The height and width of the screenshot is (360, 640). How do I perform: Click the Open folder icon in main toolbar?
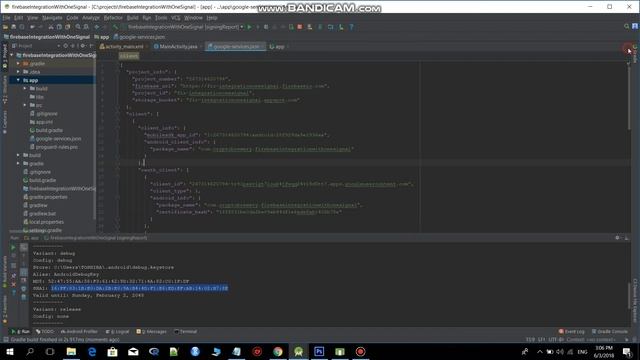pyautogui.click(x=5, y=27)
